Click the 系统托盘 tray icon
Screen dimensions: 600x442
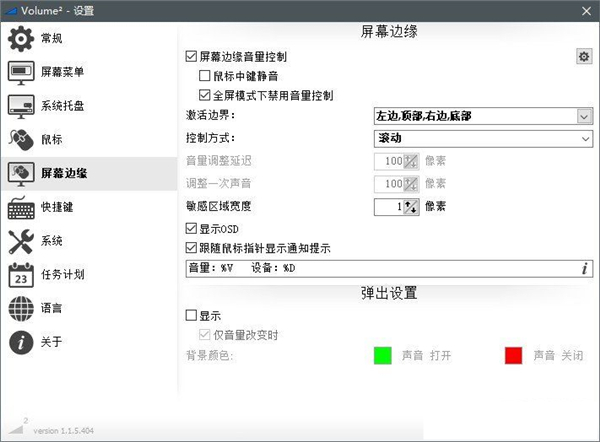pyautogui.click(x=21, y=106)
